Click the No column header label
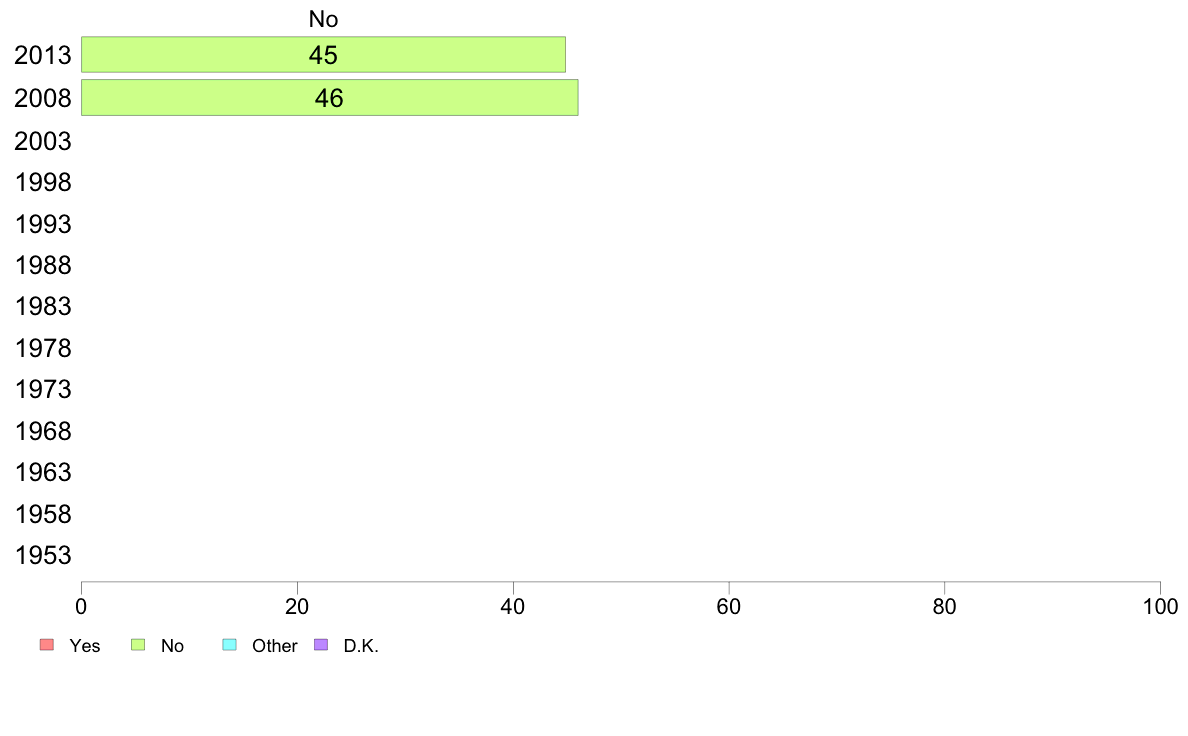Screen dimensions: 1188x736 click(324, 19)
